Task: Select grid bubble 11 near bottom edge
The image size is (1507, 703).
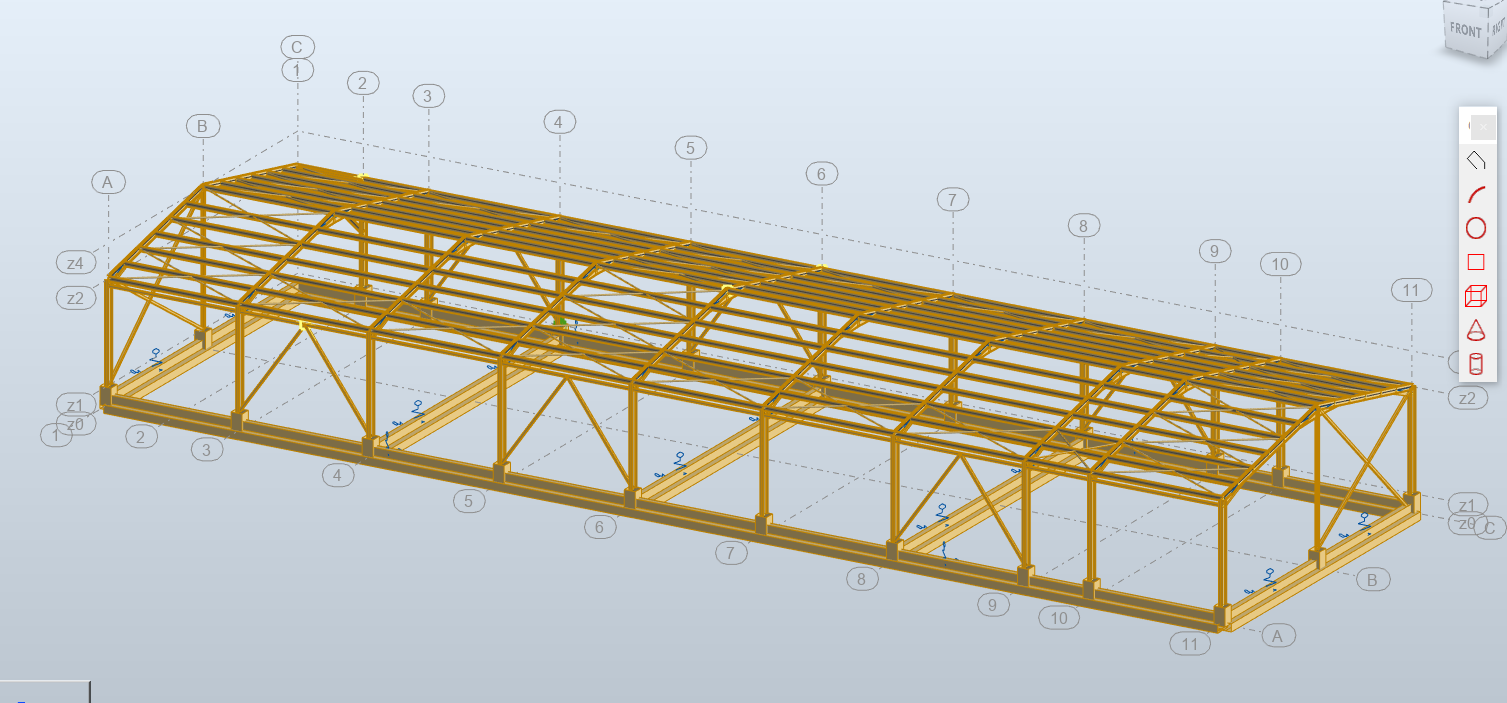Action: [x=1190, y=643]
